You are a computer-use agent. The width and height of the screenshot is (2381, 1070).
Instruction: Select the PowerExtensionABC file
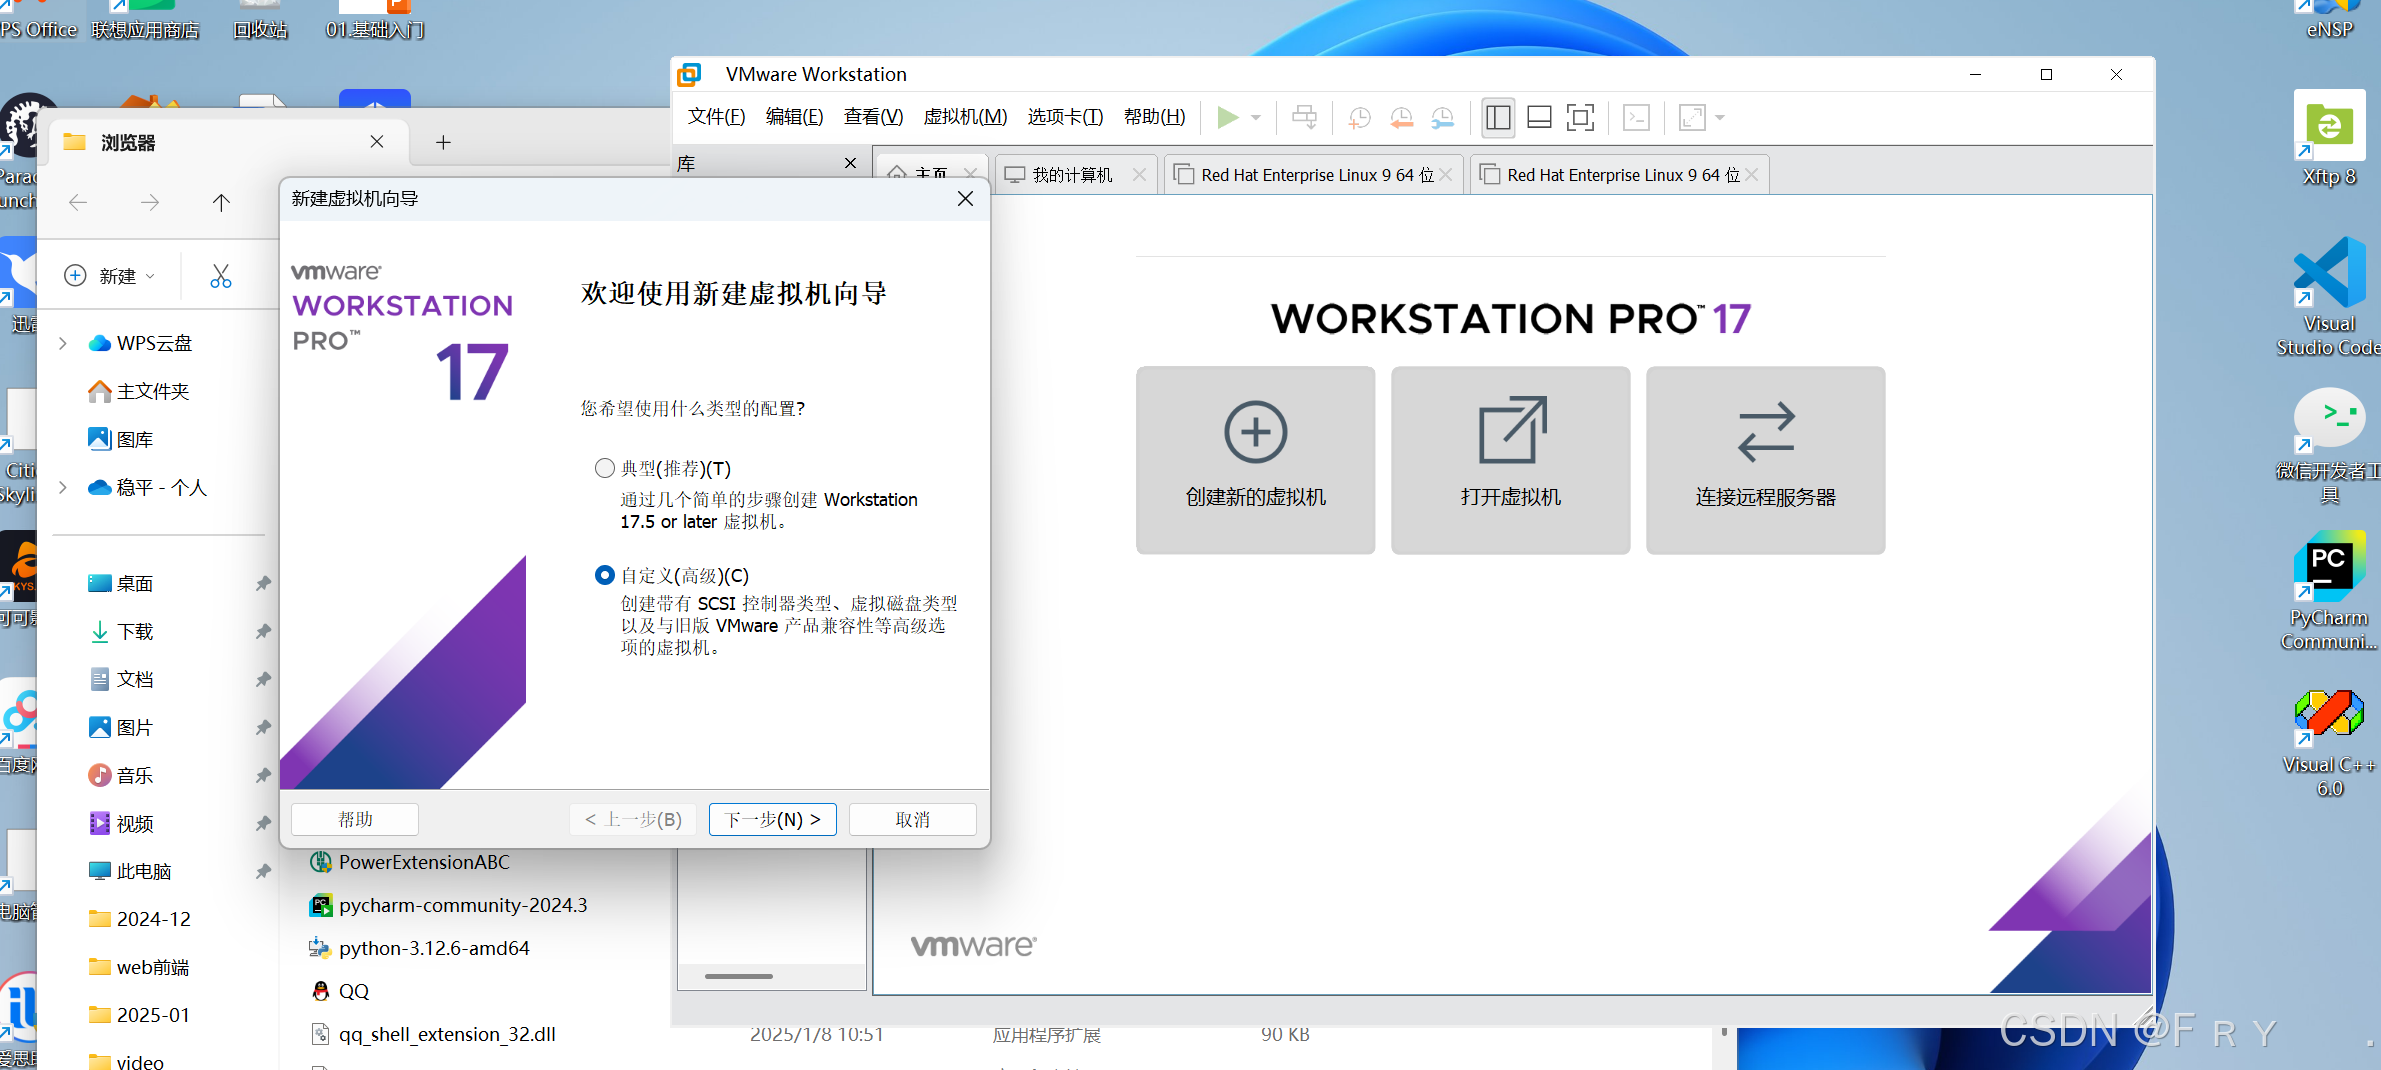tap(410, 862)
